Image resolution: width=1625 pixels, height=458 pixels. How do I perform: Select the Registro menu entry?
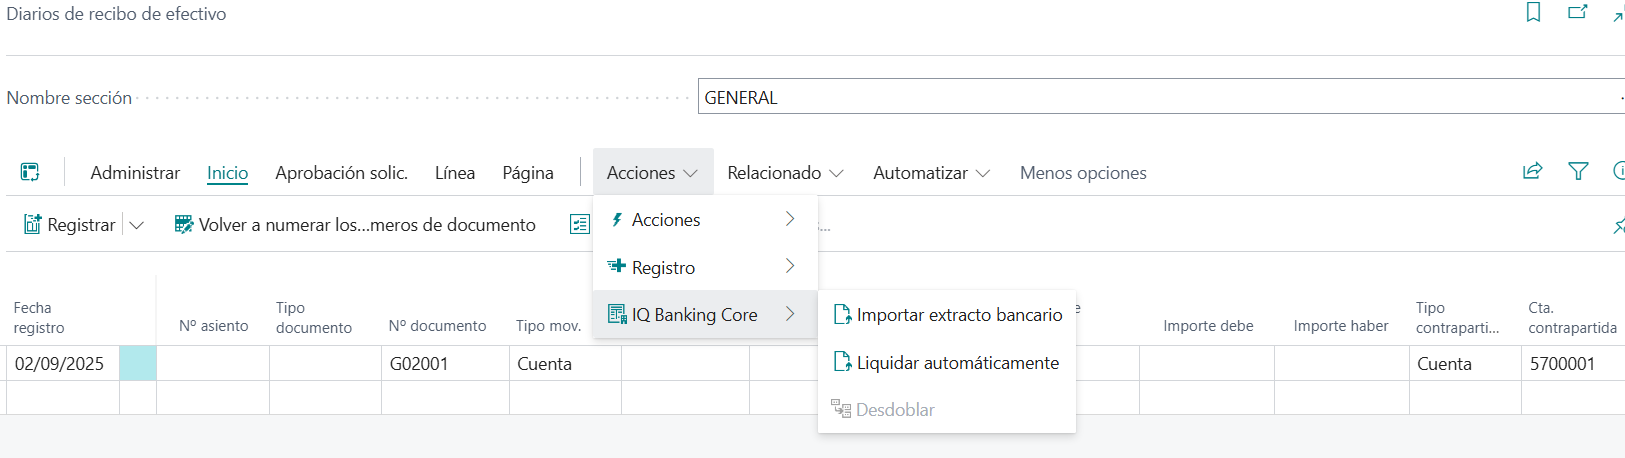[x=705, y=267]
